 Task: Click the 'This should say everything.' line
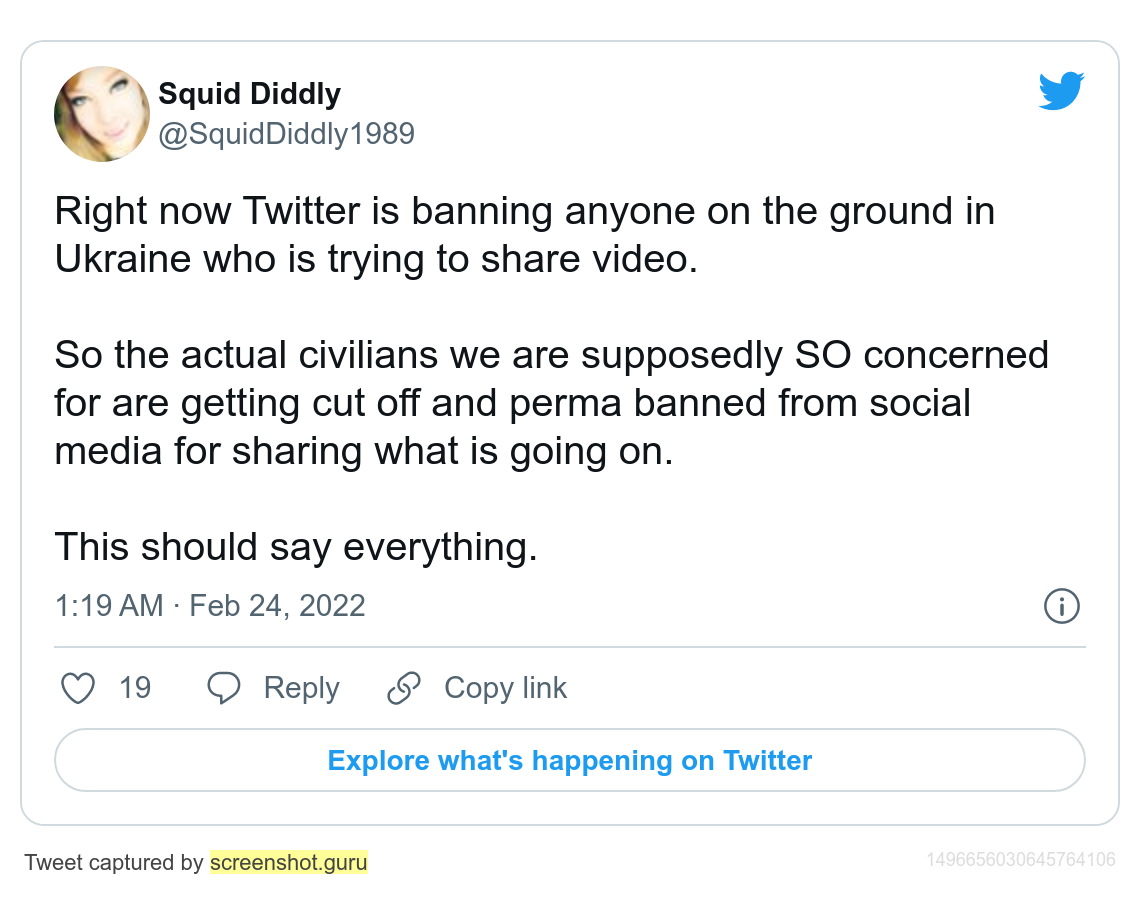(296, 547)
